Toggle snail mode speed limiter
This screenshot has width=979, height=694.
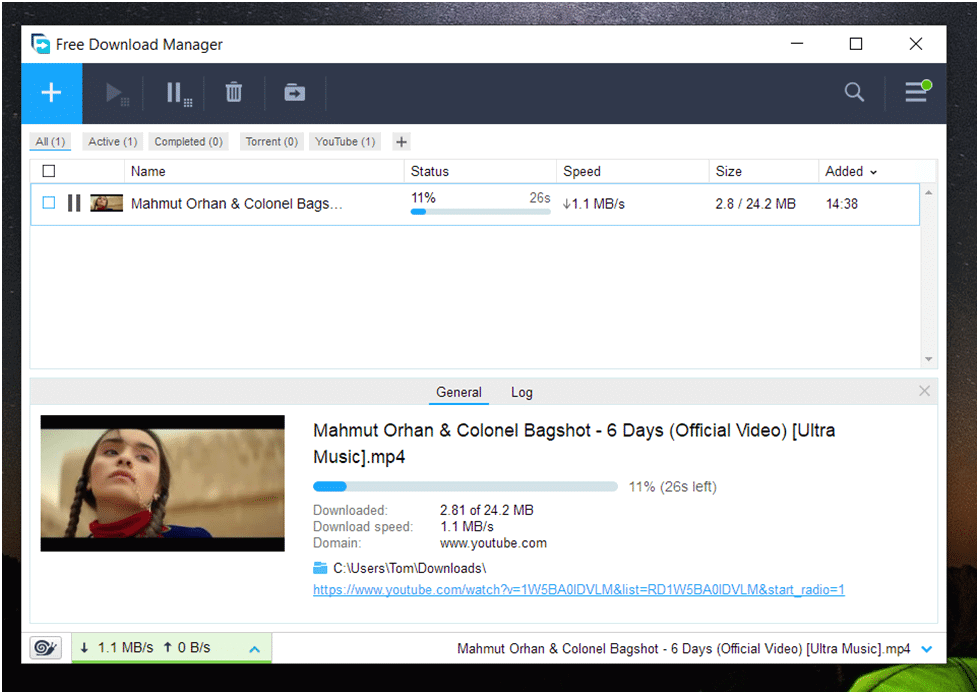(x=46, y=648)
